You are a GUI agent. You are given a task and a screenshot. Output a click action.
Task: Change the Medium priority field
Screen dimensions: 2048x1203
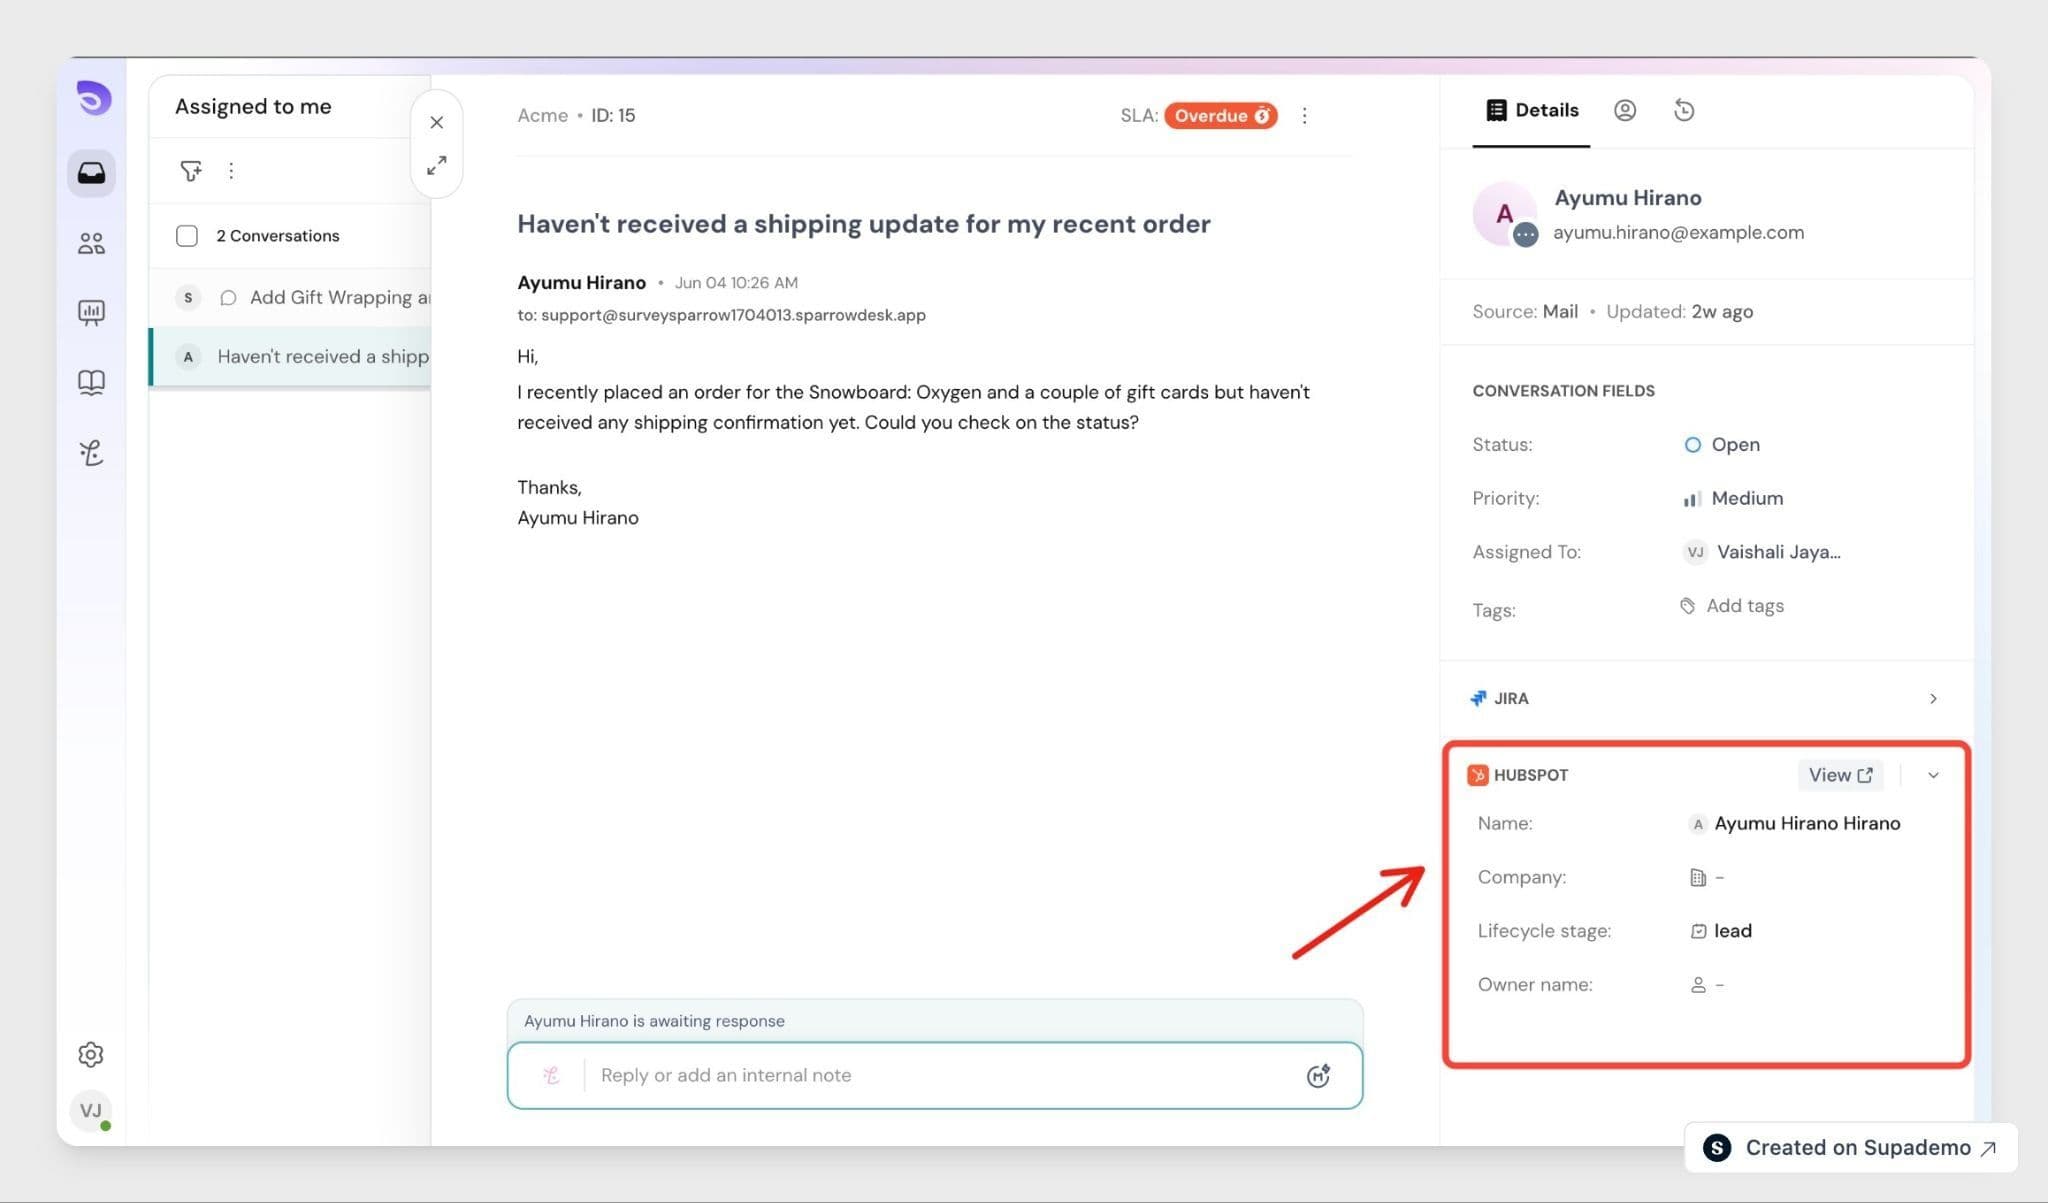pyautogui.click(x=1733, y=498)
